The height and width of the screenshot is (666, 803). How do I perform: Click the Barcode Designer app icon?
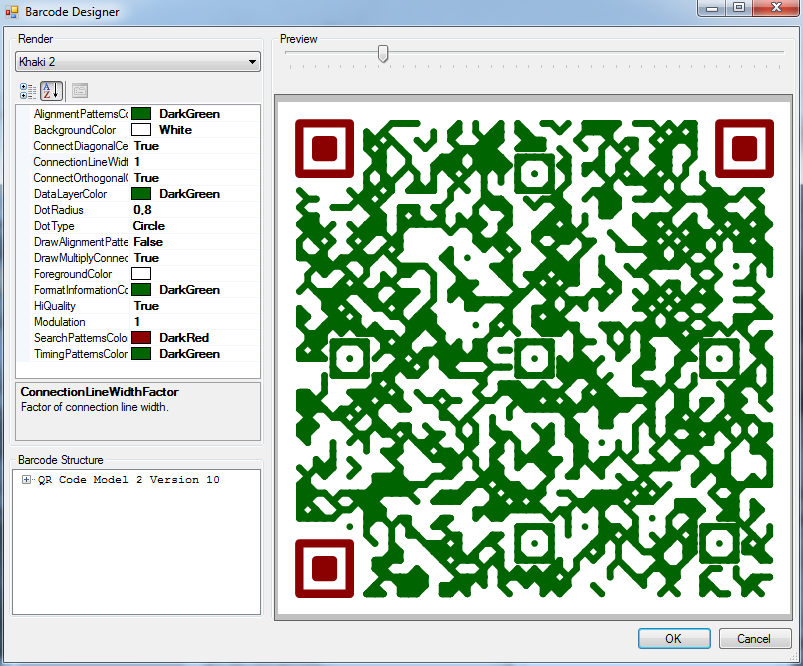click(12, 12)
